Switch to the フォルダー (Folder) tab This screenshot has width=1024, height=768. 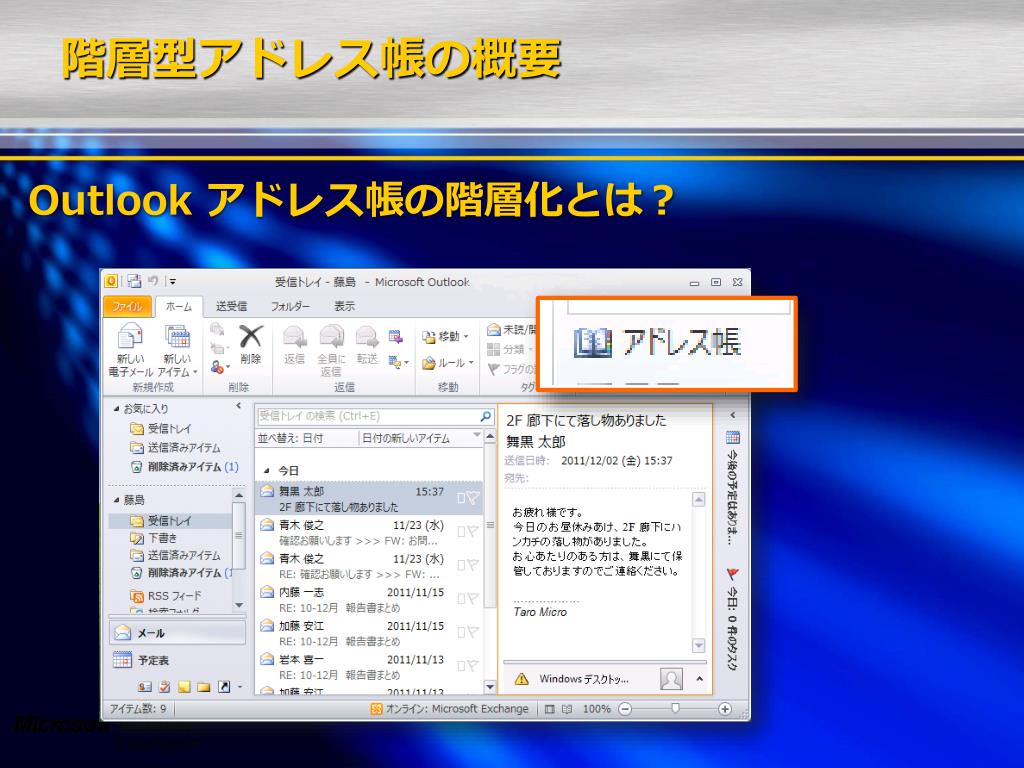(x=291, y=306)
